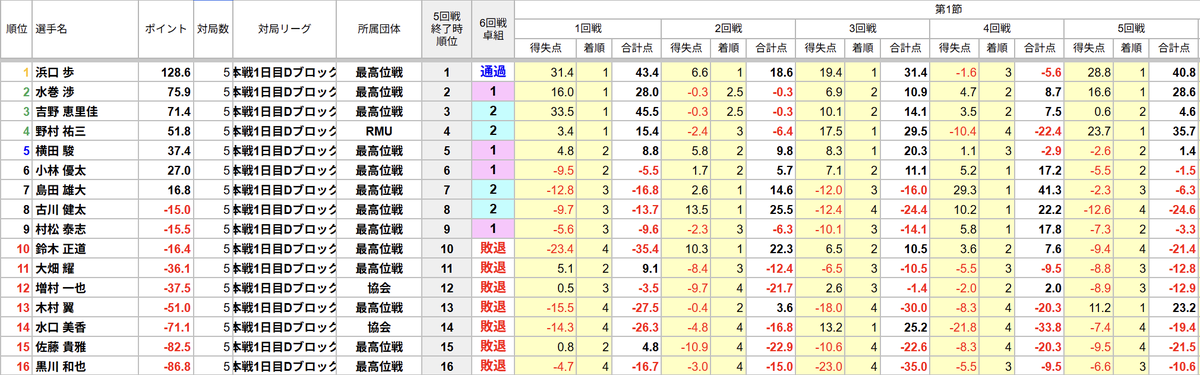Click the -35.4 total cell
Viewport: 1200px width, 375px height.
point(635,248)
